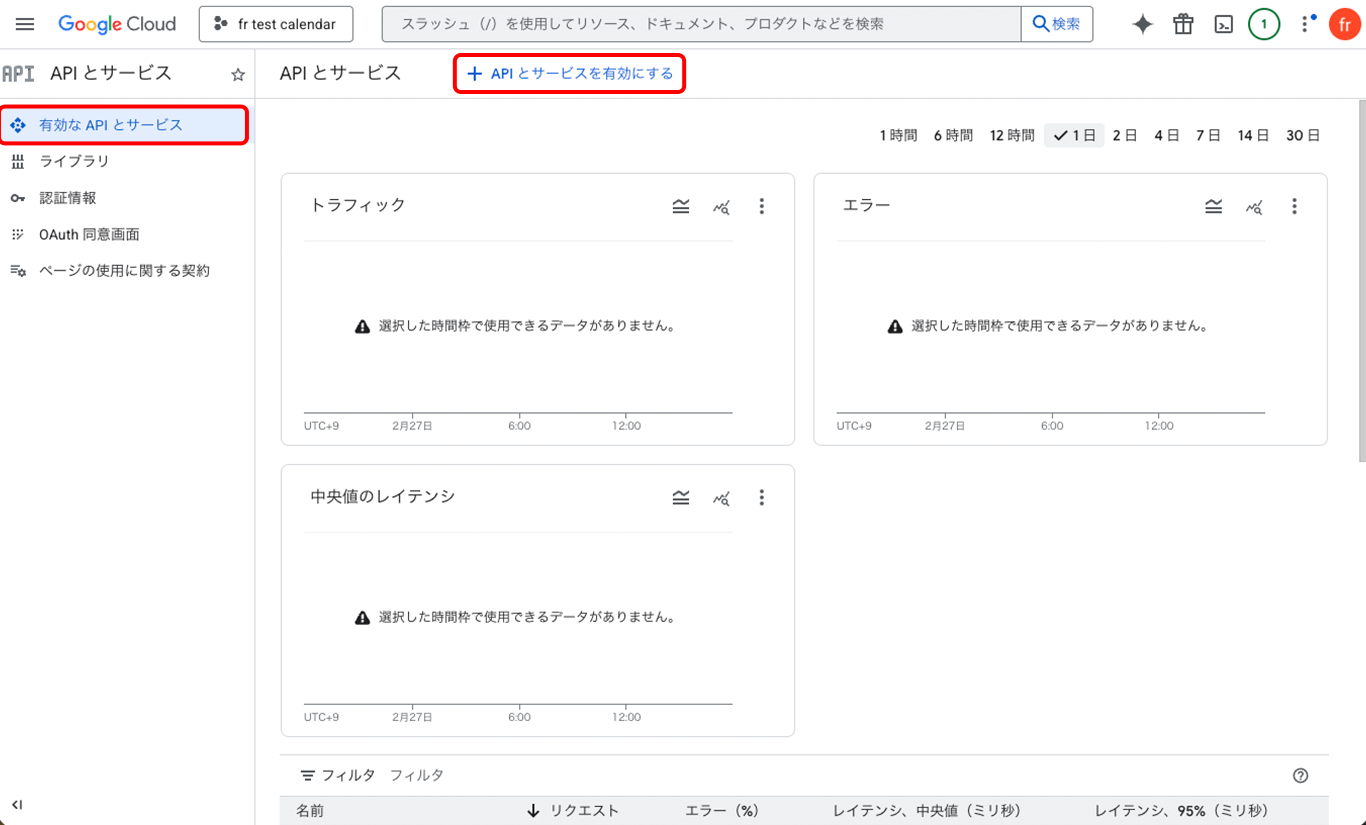Open the notifications badge showing 1

[x=1264, y=25]
